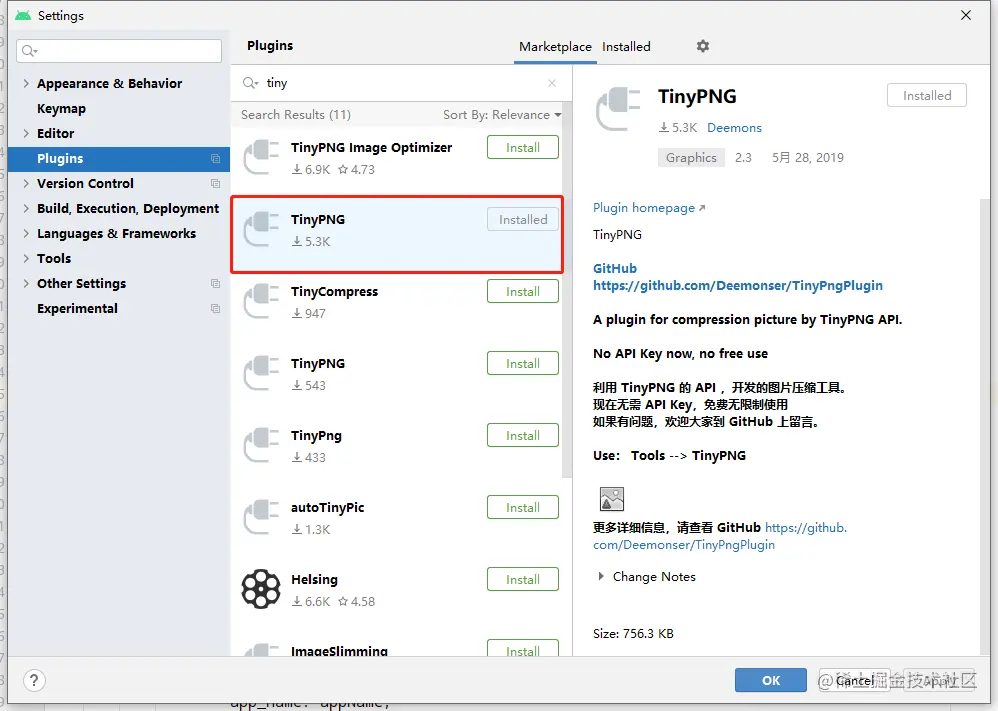Open the bold GitHub TinyPngPlugin URL
998x711 pixels.
point(738,285)
